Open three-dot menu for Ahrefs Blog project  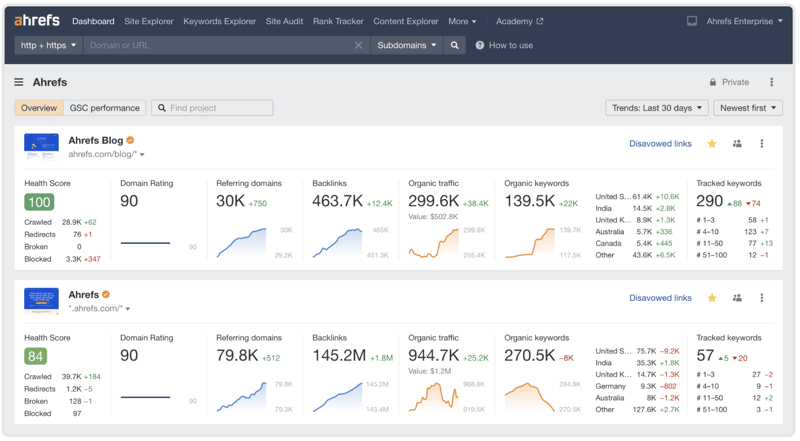[762, 143]
